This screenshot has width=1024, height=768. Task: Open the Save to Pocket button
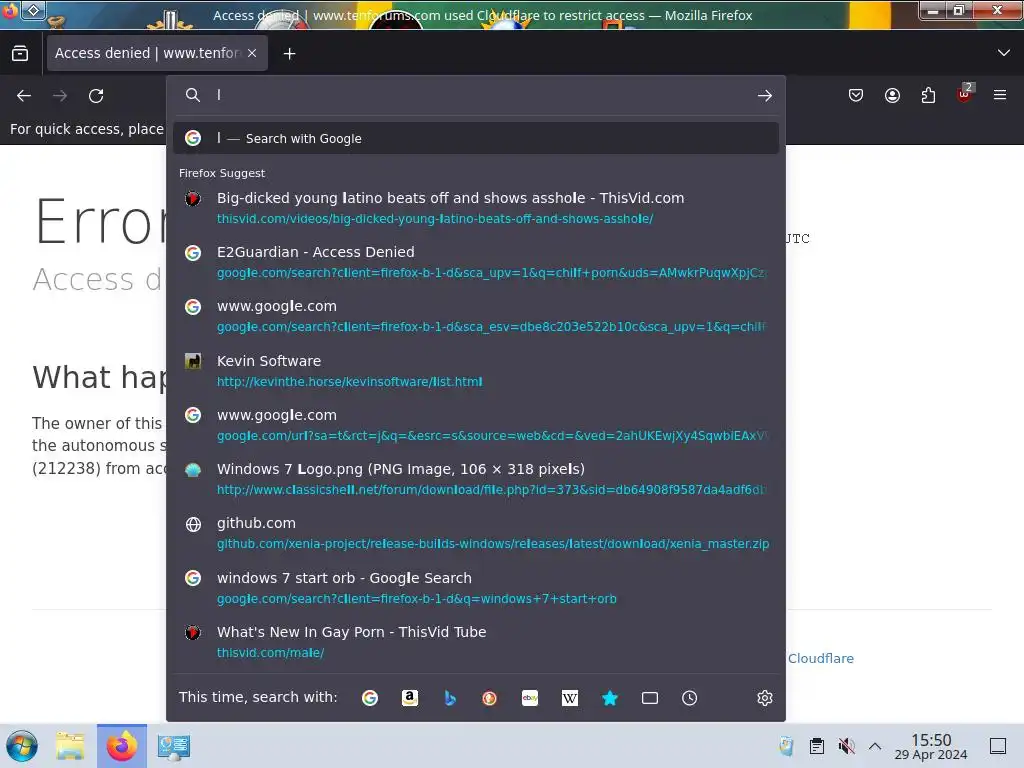pyautogui.click(x=856, y=95)
